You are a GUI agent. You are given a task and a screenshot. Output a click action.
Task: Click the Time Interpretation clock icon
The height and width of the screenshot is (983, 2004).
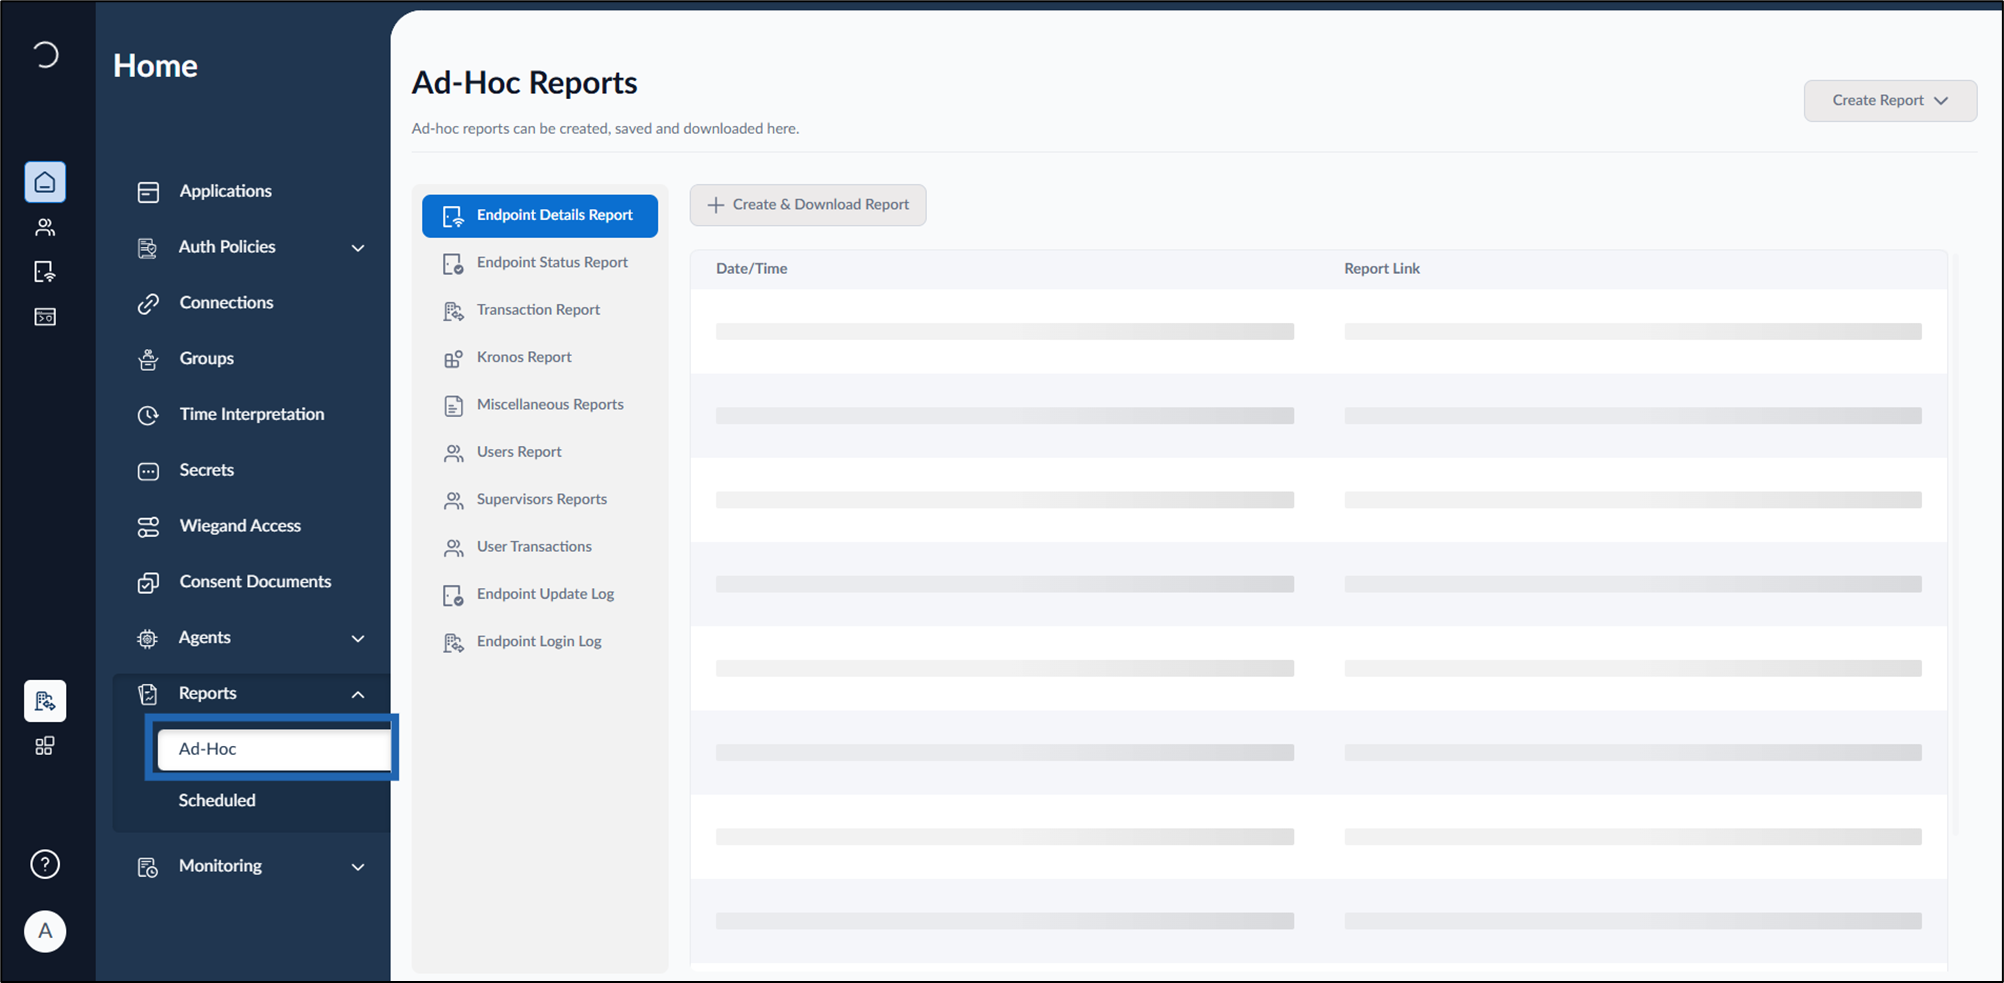point(148,415)
